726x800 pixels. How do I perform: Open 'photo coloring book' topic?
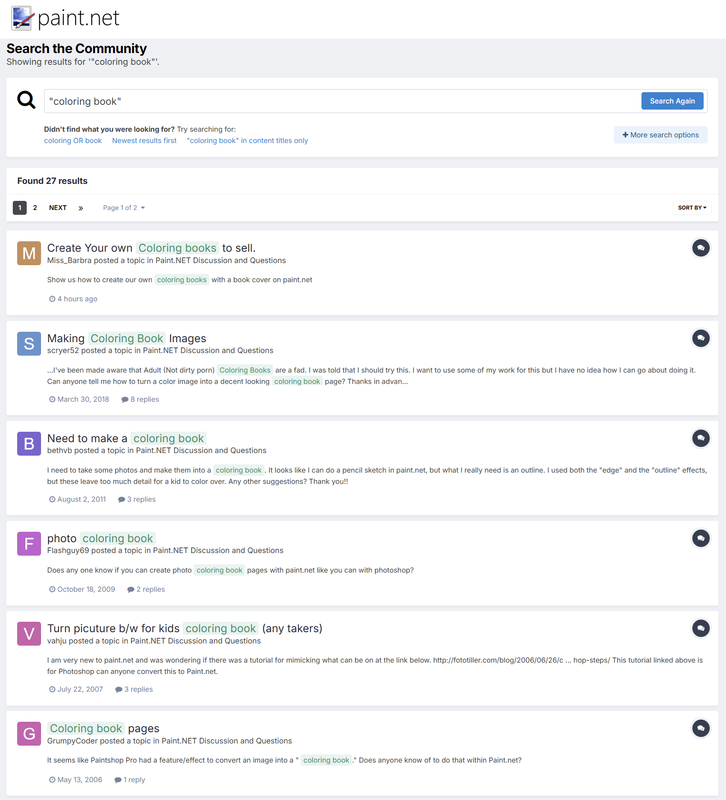[x=101, y=538]
